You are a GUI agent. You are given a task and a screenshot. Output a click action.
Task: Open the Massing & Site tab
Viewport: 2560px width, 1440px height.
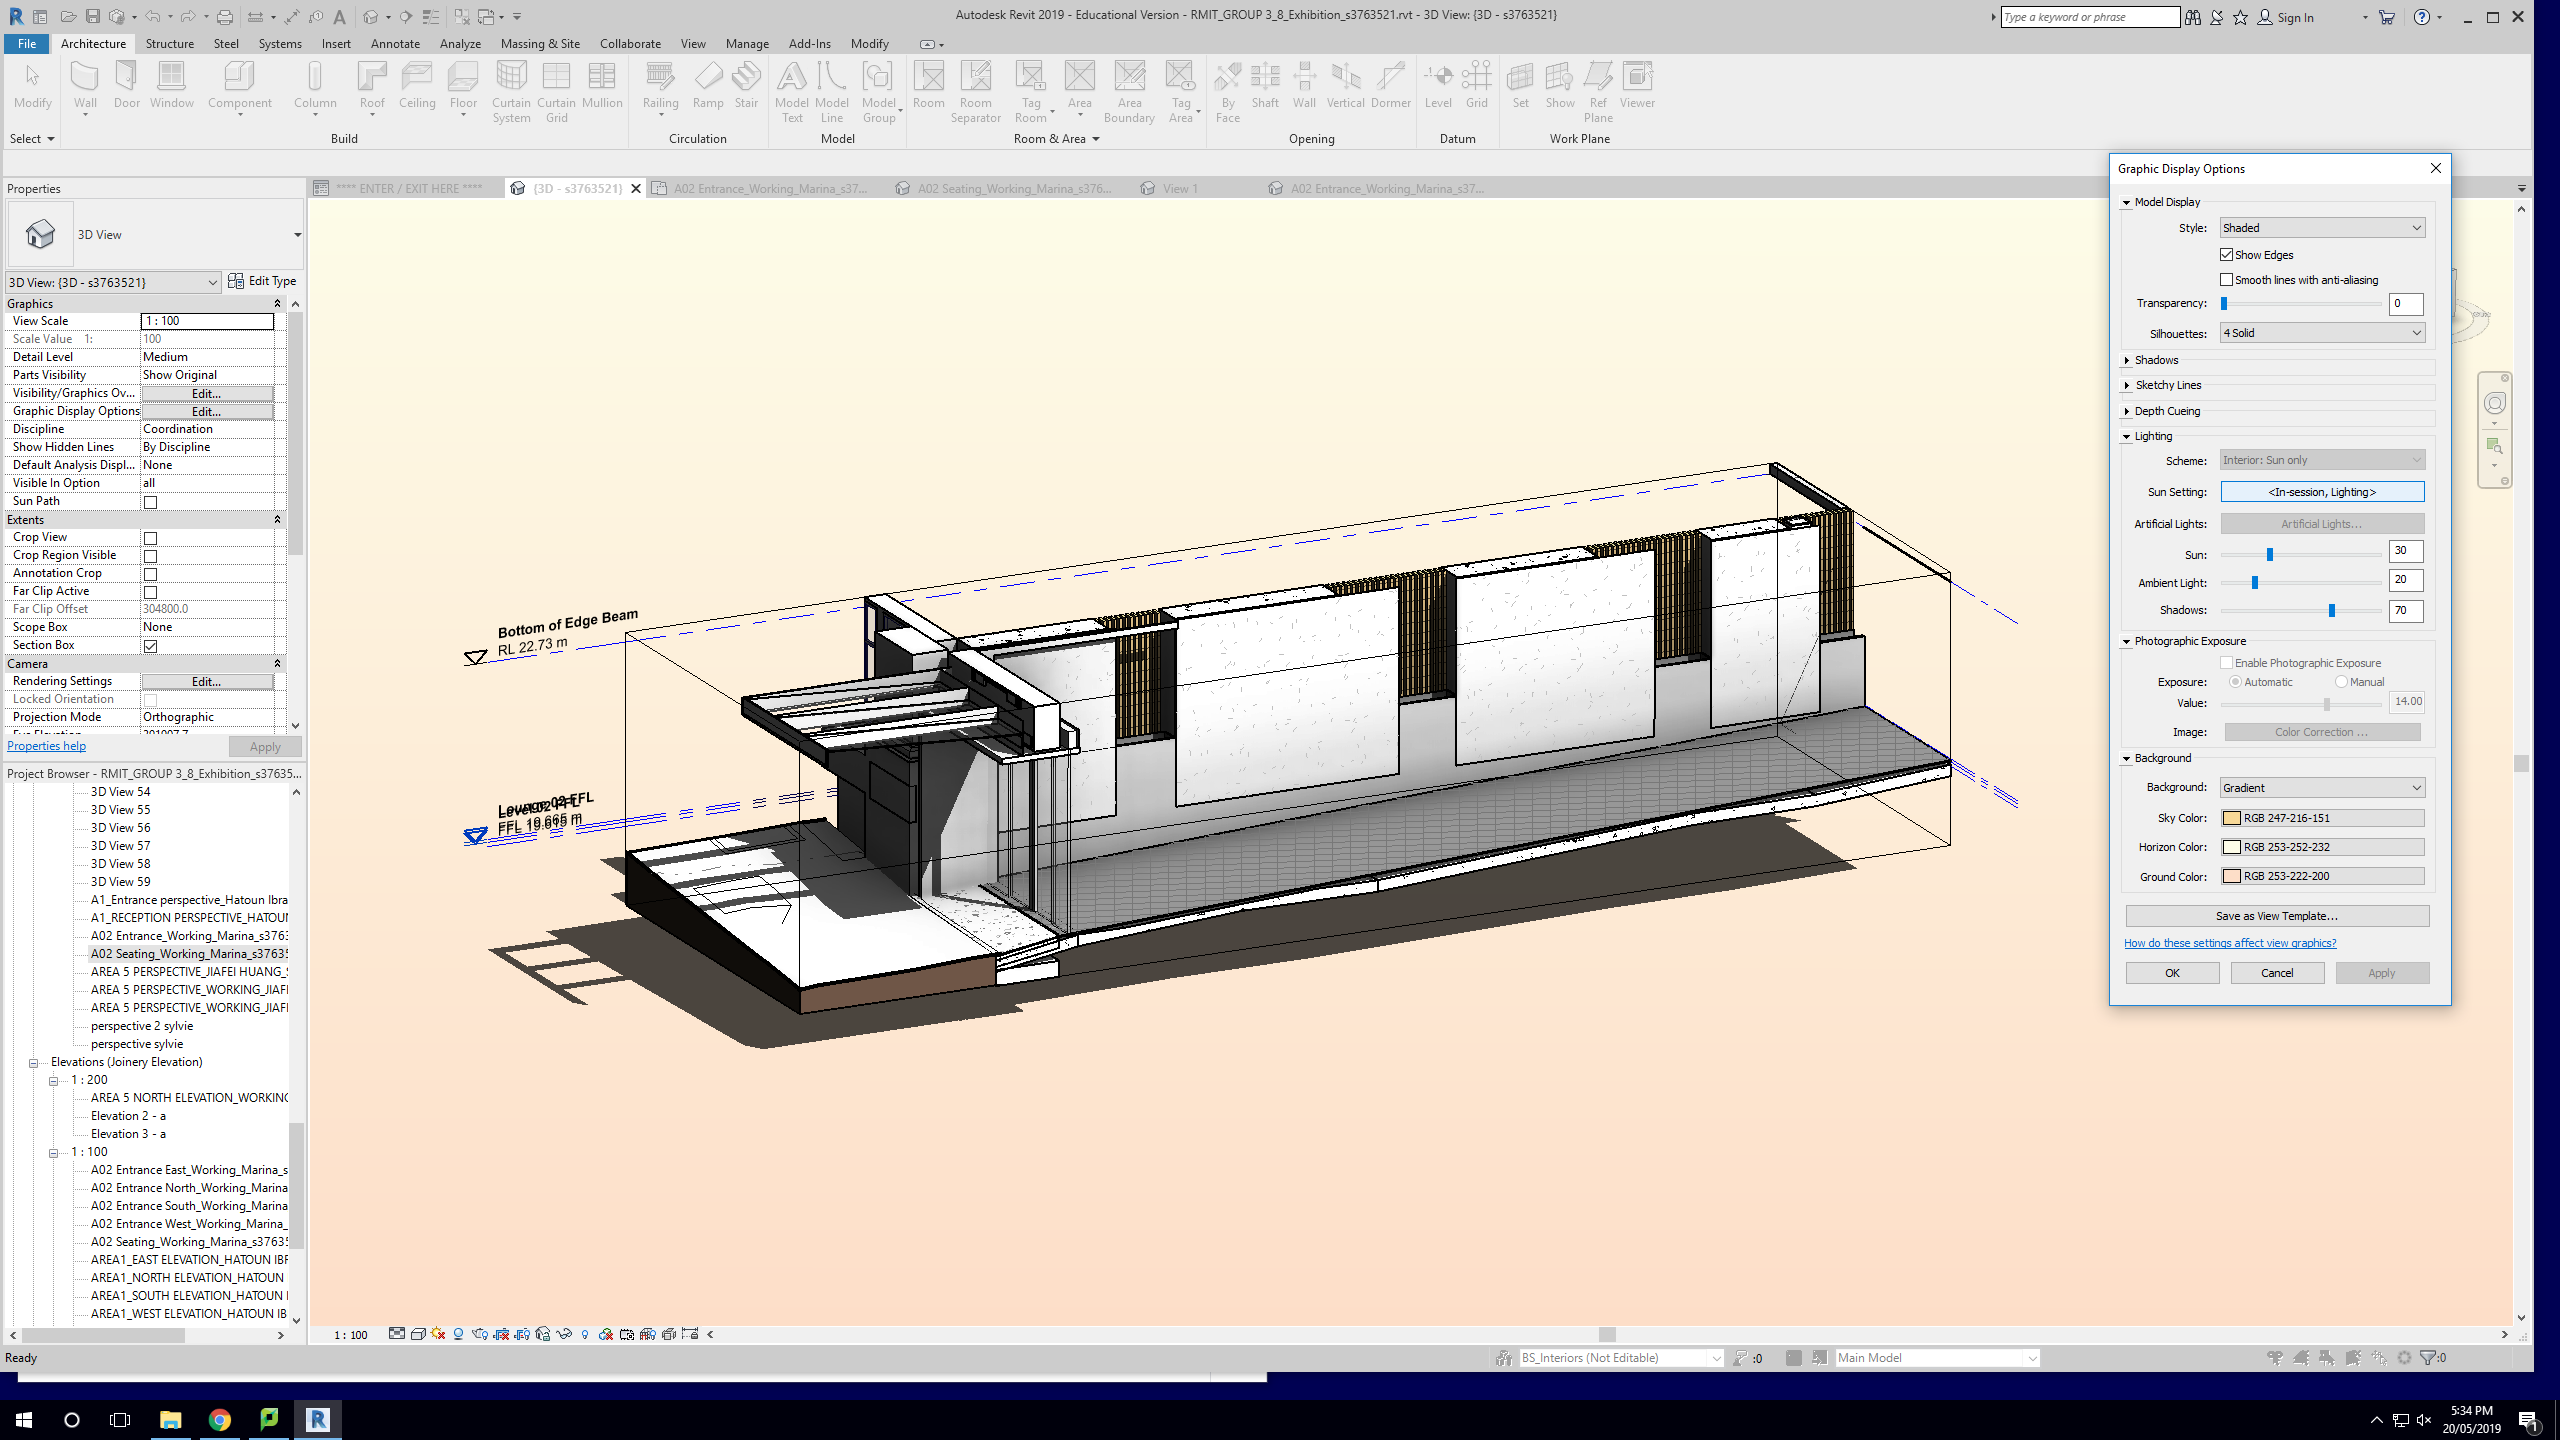click(540, 44)
